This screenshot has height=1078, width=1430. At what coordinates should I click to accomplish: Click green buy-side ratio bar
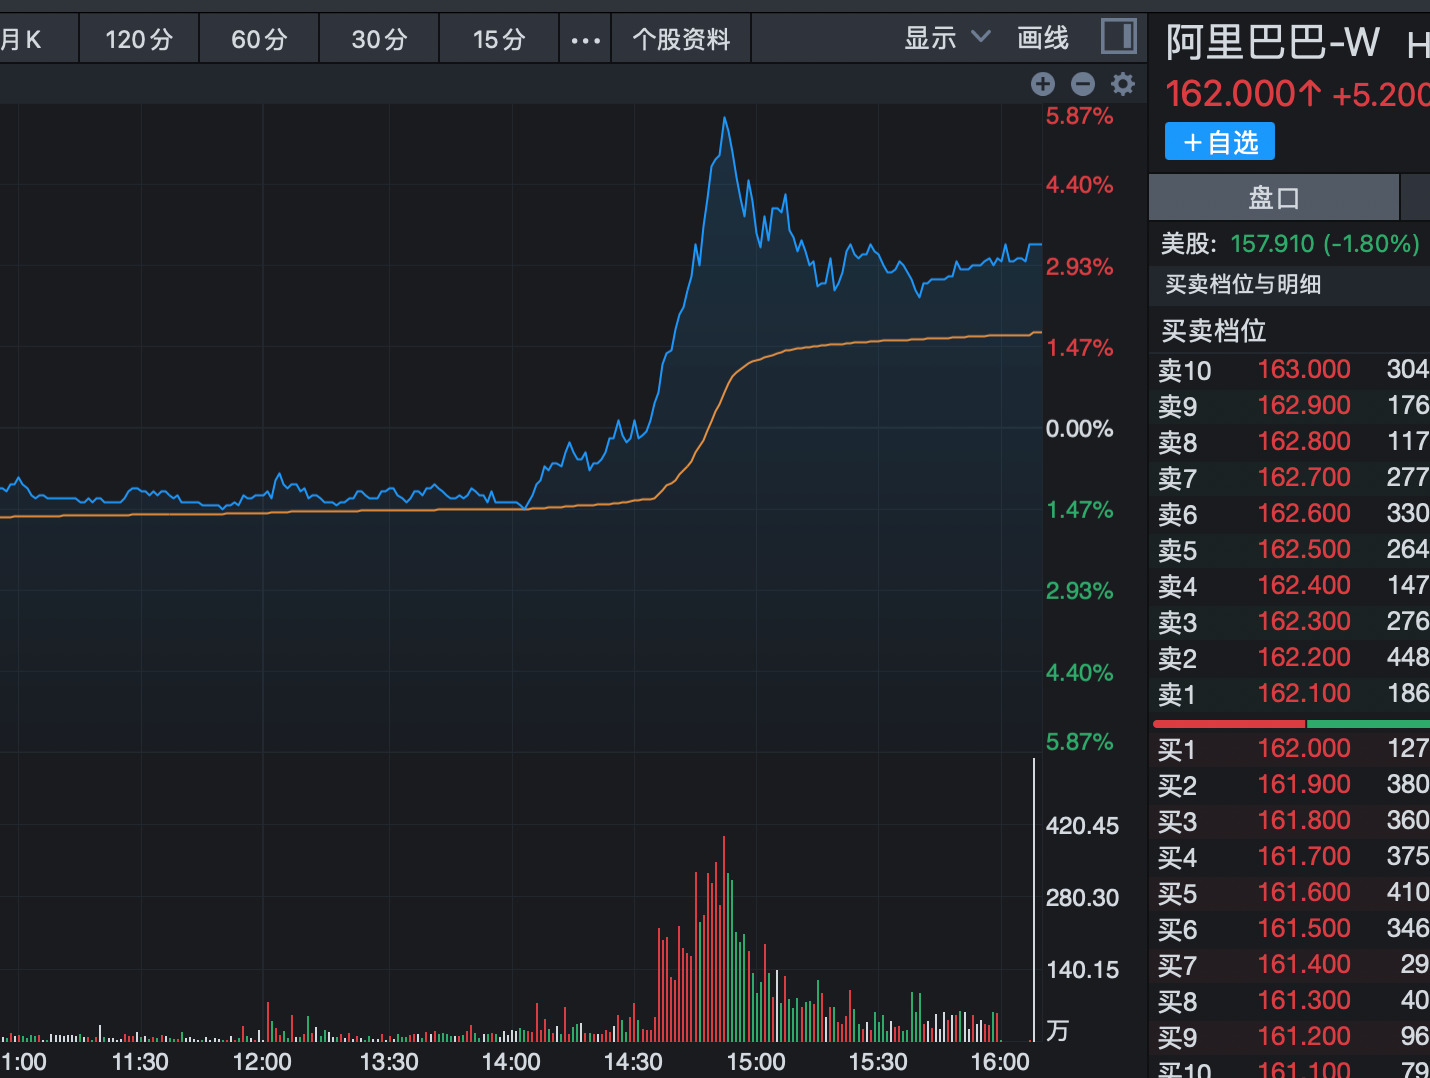pyautogui.click(x=1368, y=723)
